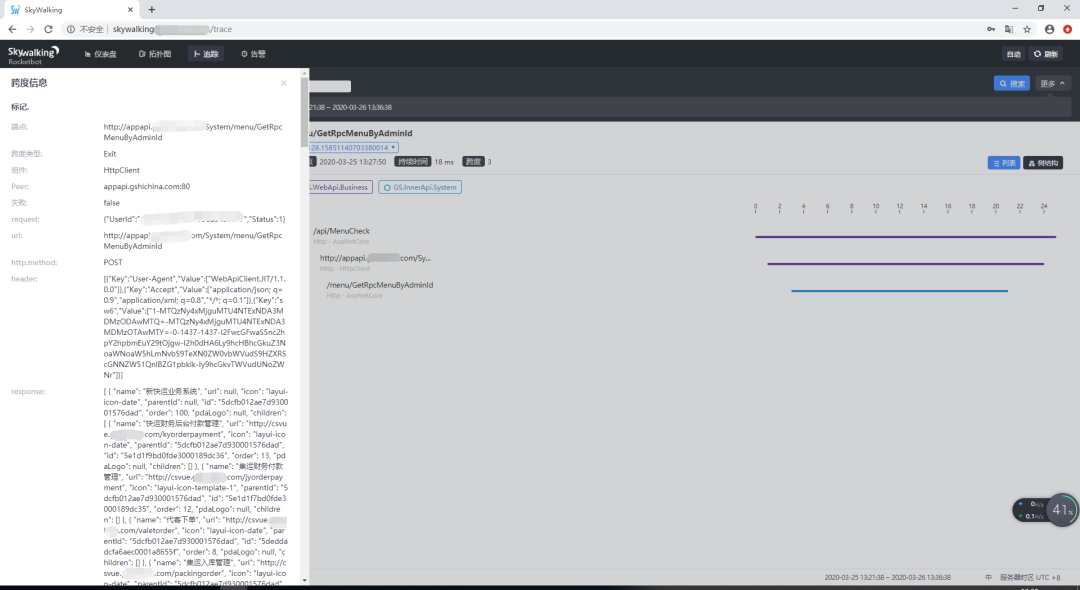Switch to the 告警 alarm tab
The height and width of the screenshot is (590, 1080).
point(253,54)
